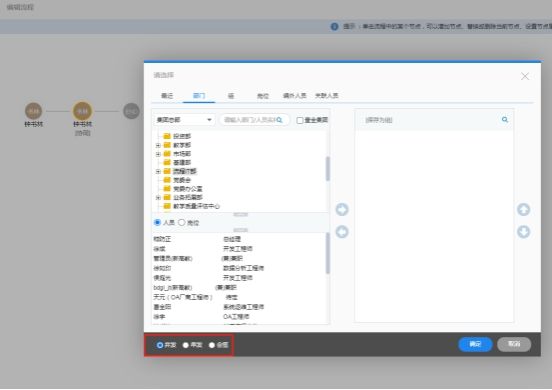Expand the tree node above 党委会
This screenshot has height=390, width=552.
pyautogui.click(x=158, y=171)
